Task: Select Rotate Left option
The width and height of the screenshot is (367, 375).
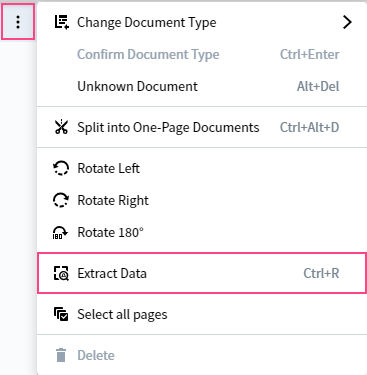Action: click(202, 168)
